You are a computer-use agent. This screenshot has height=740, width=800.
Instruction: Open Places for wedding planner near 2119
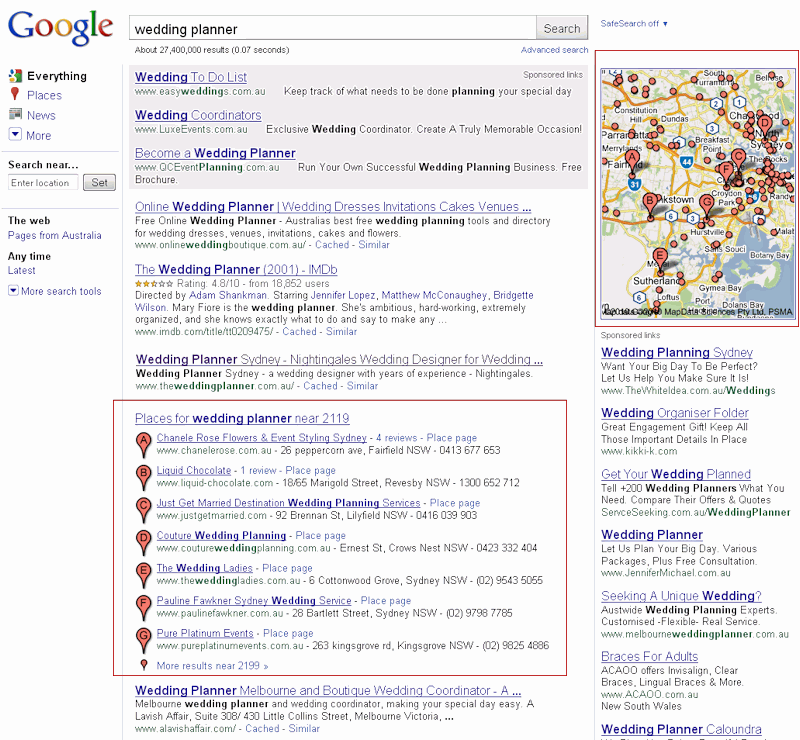coord(242,418)
